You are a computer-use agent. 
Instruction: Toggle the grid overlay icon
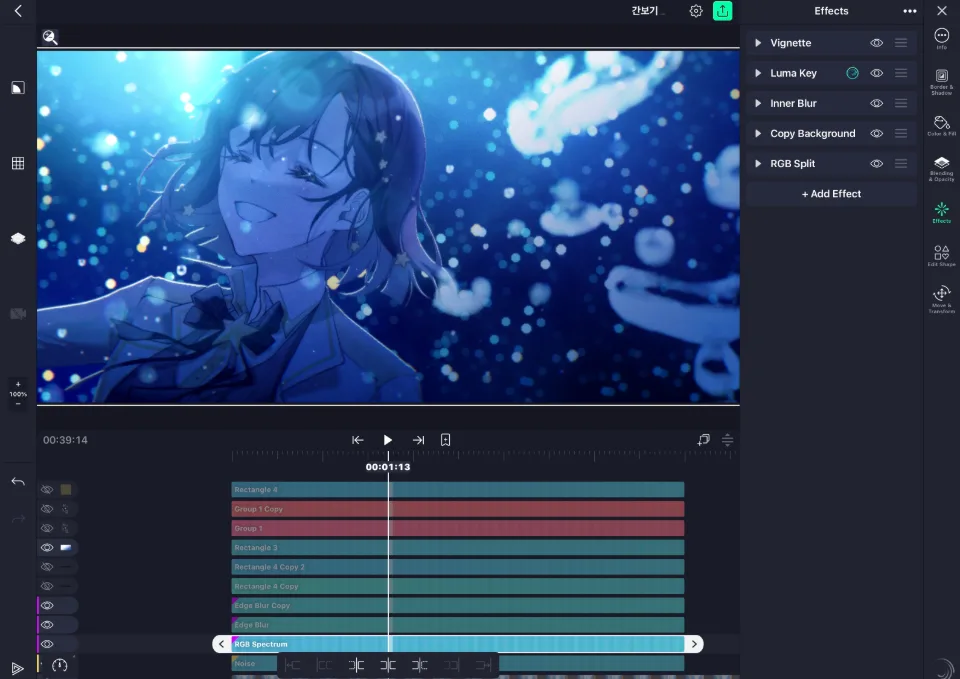[18, 163]
